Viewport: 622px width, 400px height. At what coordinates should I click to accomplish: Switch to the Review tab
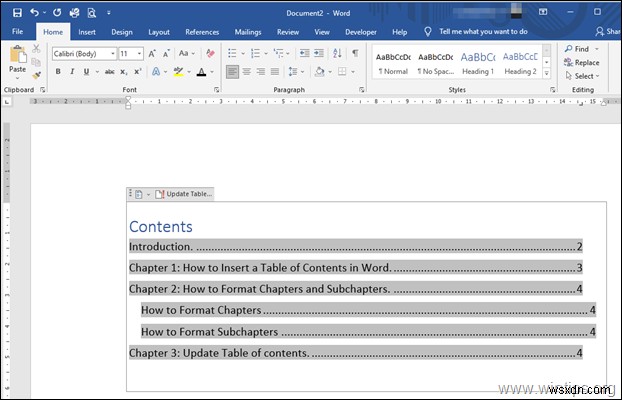pyautogui.click(x=288, y=32)
